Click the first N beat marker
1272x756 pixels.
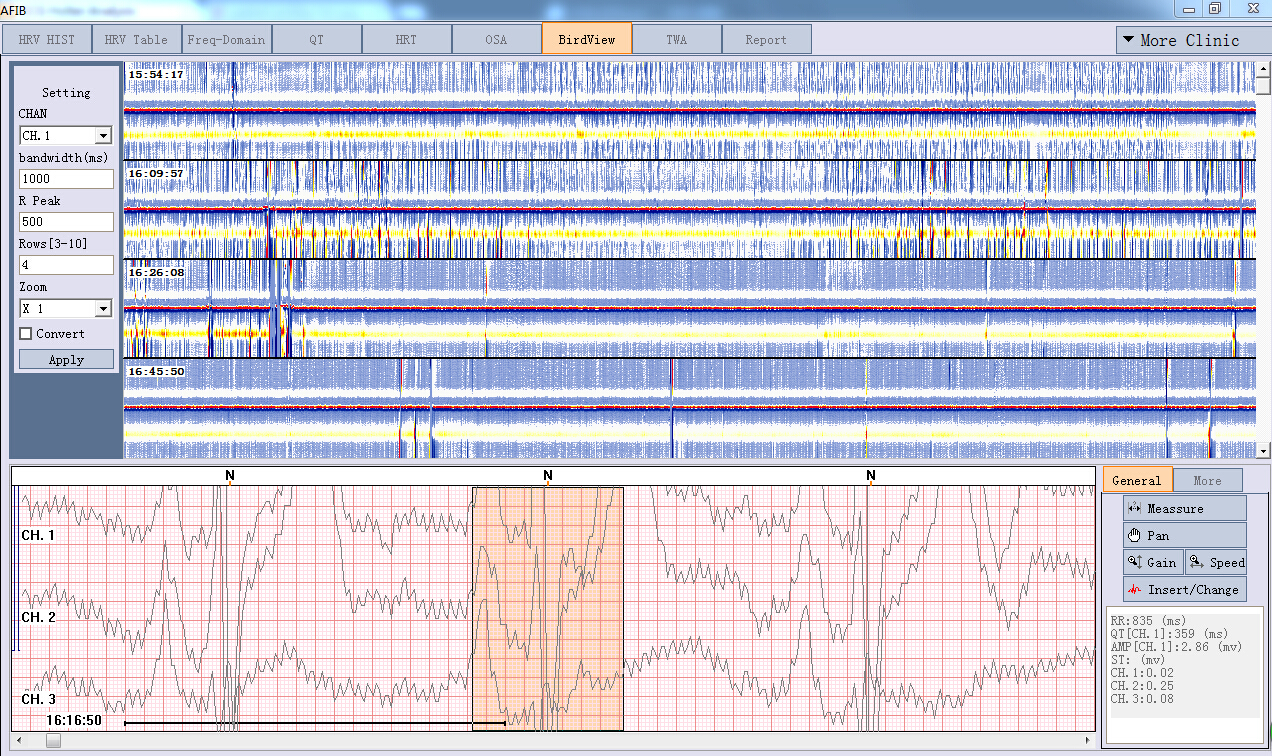tap(230, 476)
